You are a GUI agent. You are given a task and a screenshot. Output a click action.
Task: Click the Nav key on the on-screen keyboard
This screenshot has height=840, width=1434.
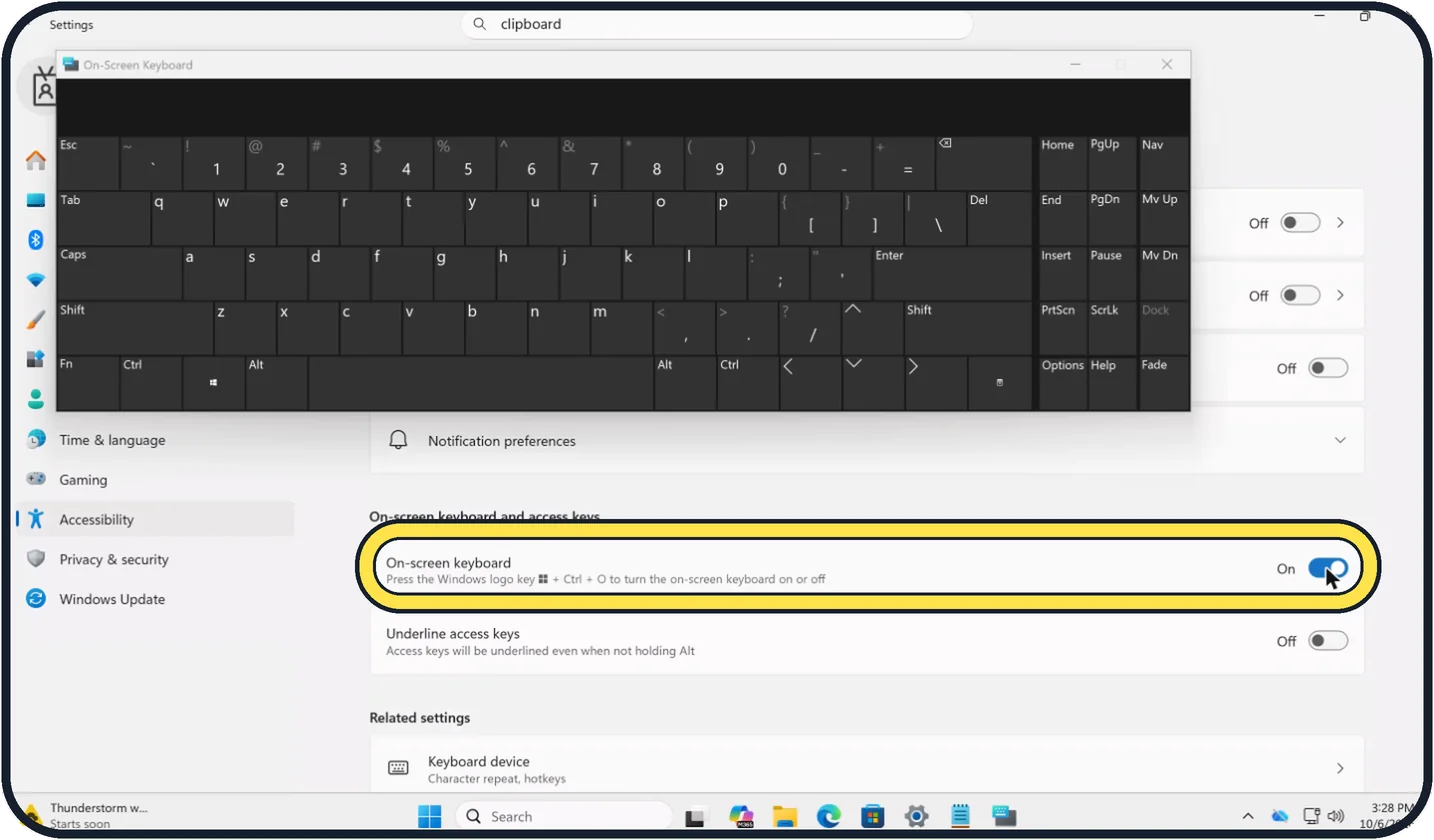pos(1164,163)
